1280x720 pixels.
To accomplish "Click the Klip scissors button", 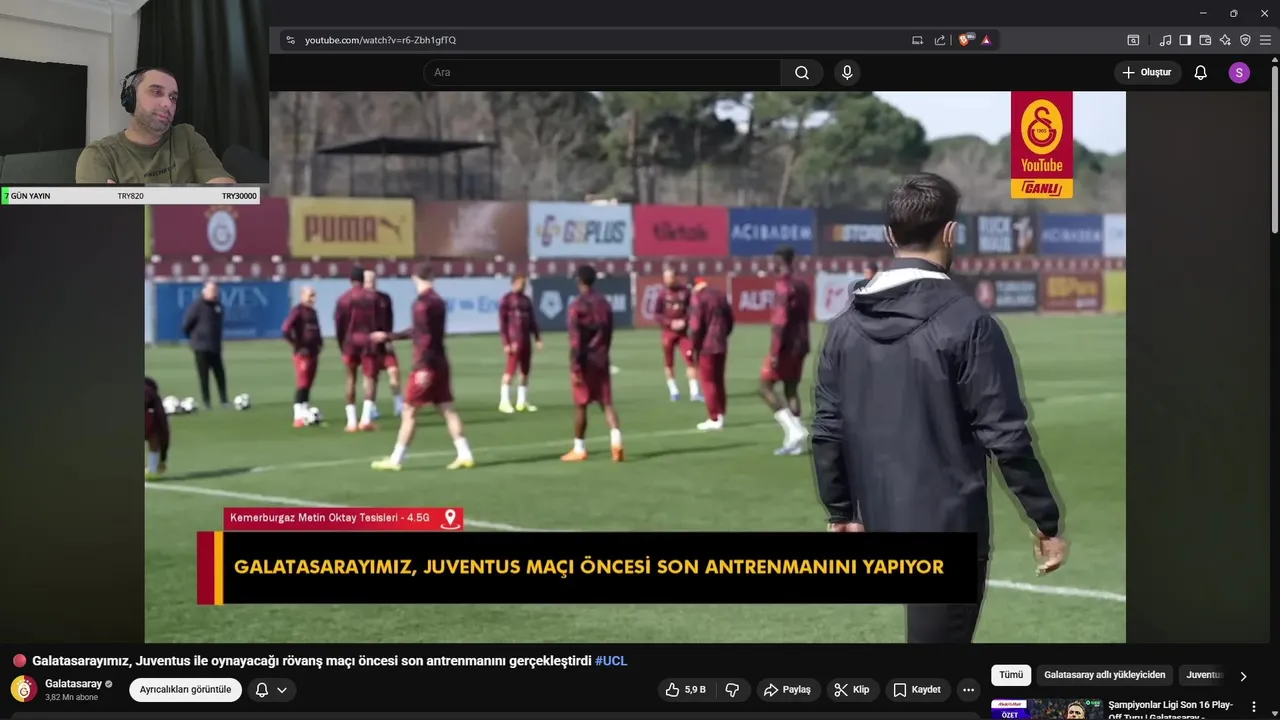I will (852, 690).
